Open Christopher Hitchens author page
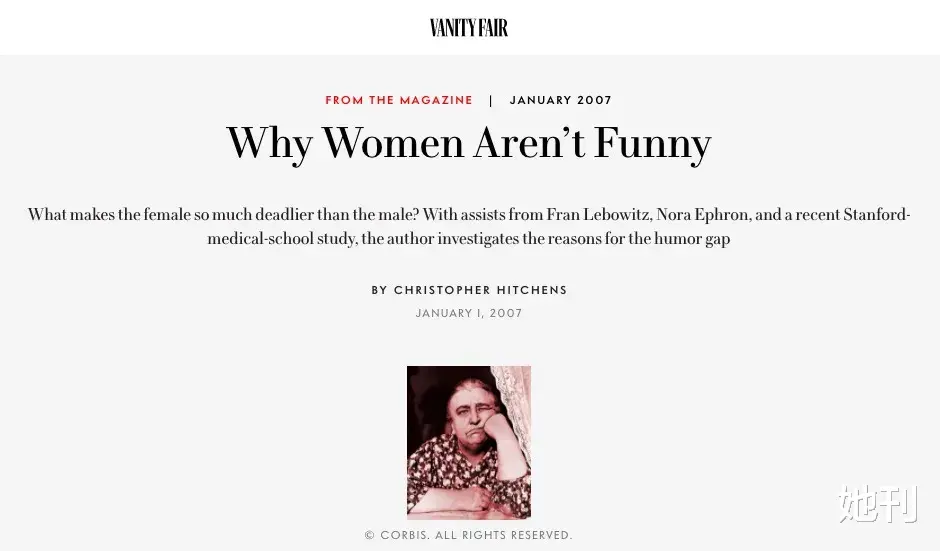The height and width of the screenshot is (551, 940). 481,290
